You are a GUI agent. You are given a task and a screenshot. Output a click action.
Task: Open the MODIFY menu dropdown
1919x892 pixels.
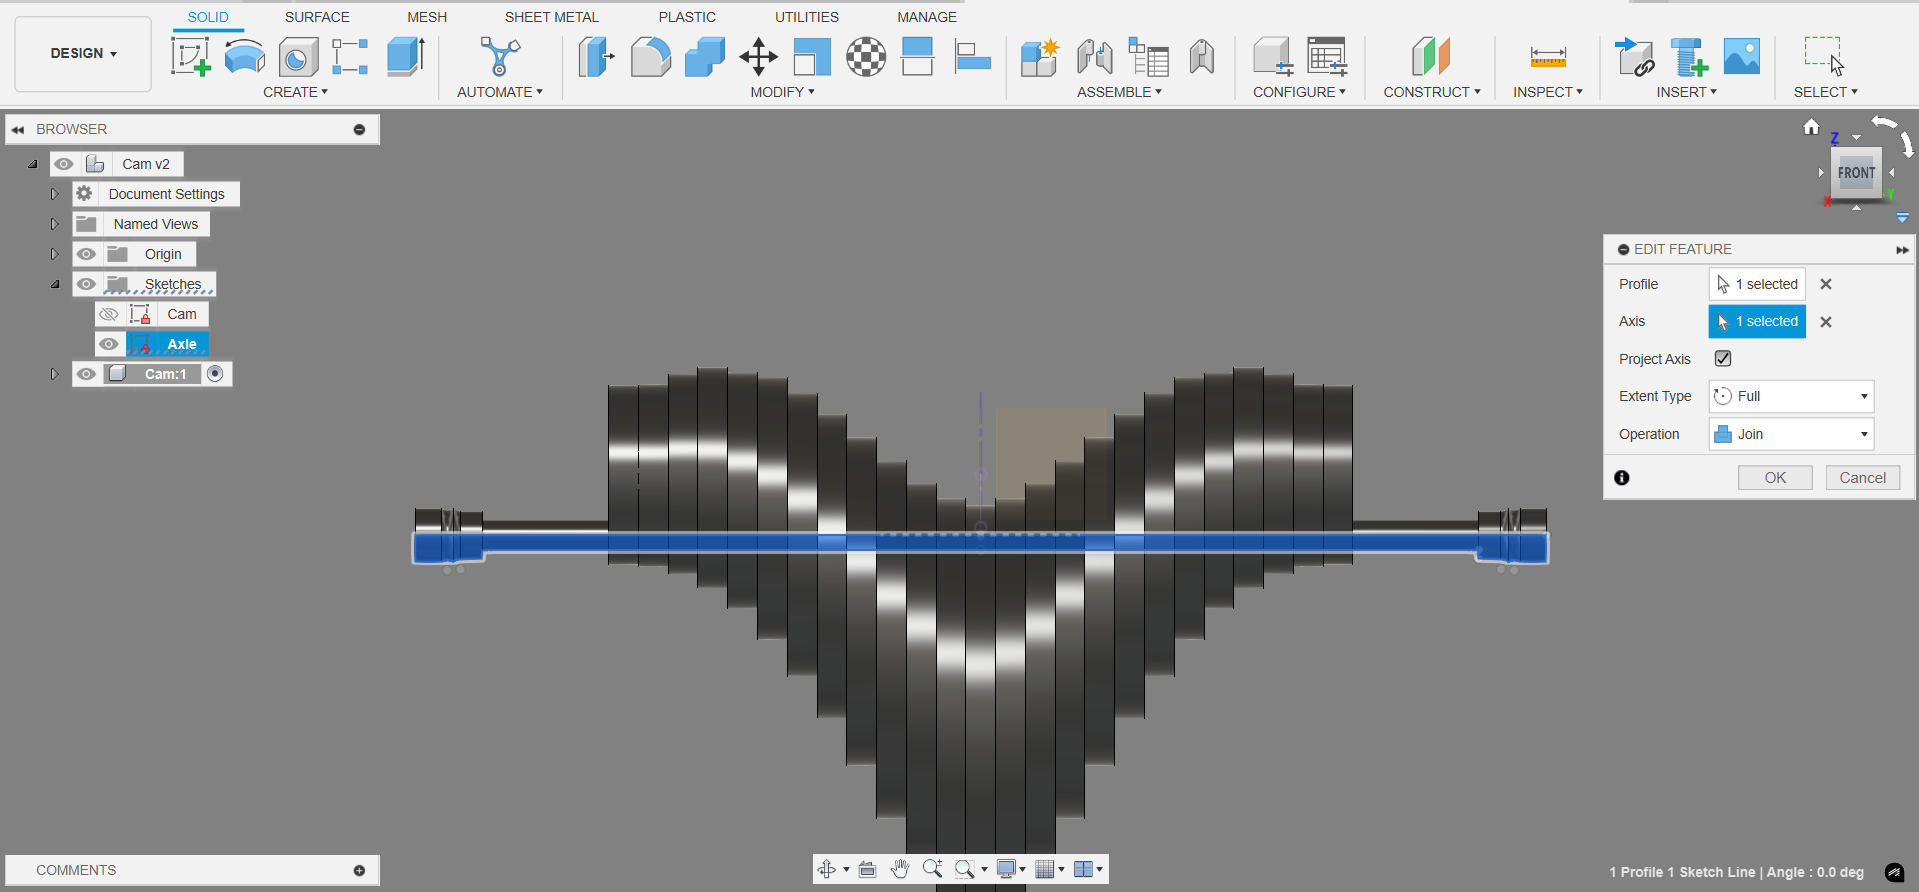click(x=783, y=92)
